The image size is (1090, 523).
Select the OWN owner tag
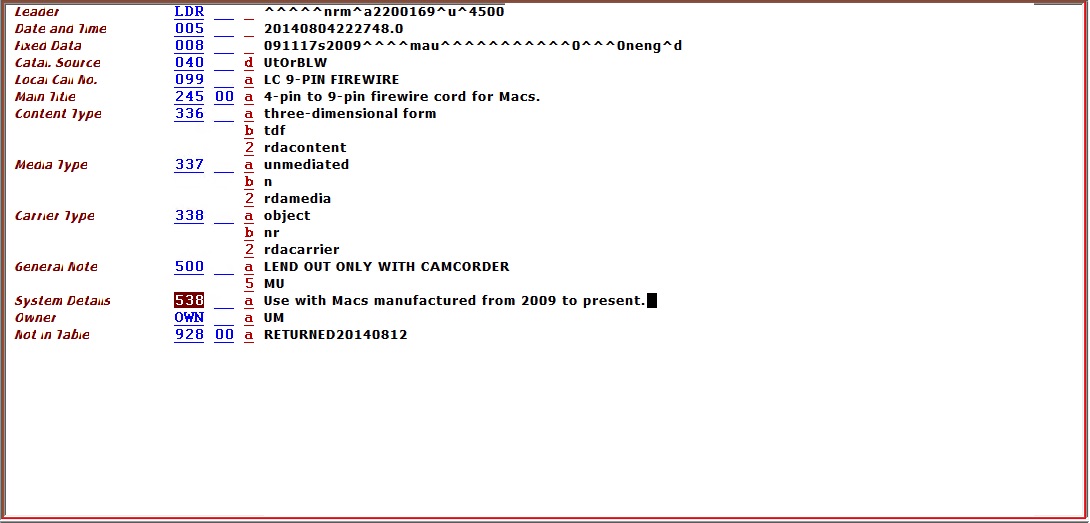189,317
